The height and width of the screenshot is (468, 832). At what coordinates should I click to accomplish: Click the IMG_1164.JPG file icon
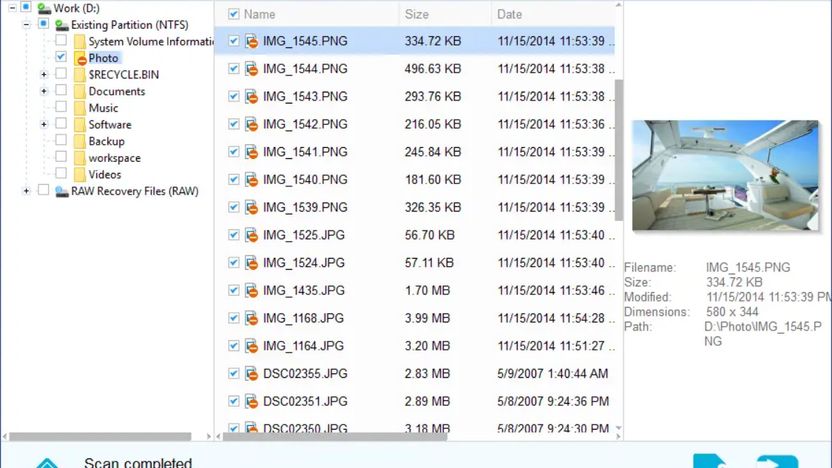point(252,346)
